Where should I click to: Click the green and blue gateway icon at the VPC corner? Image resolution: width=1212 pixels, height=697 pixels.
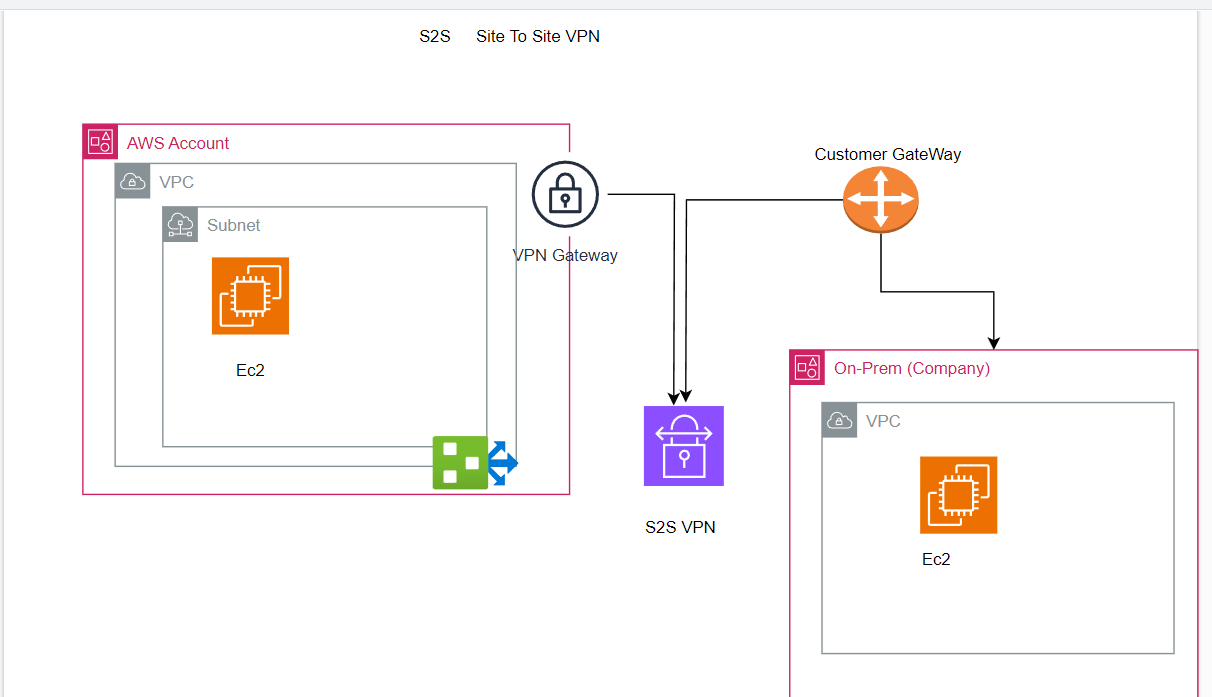(x=476, y=463)
